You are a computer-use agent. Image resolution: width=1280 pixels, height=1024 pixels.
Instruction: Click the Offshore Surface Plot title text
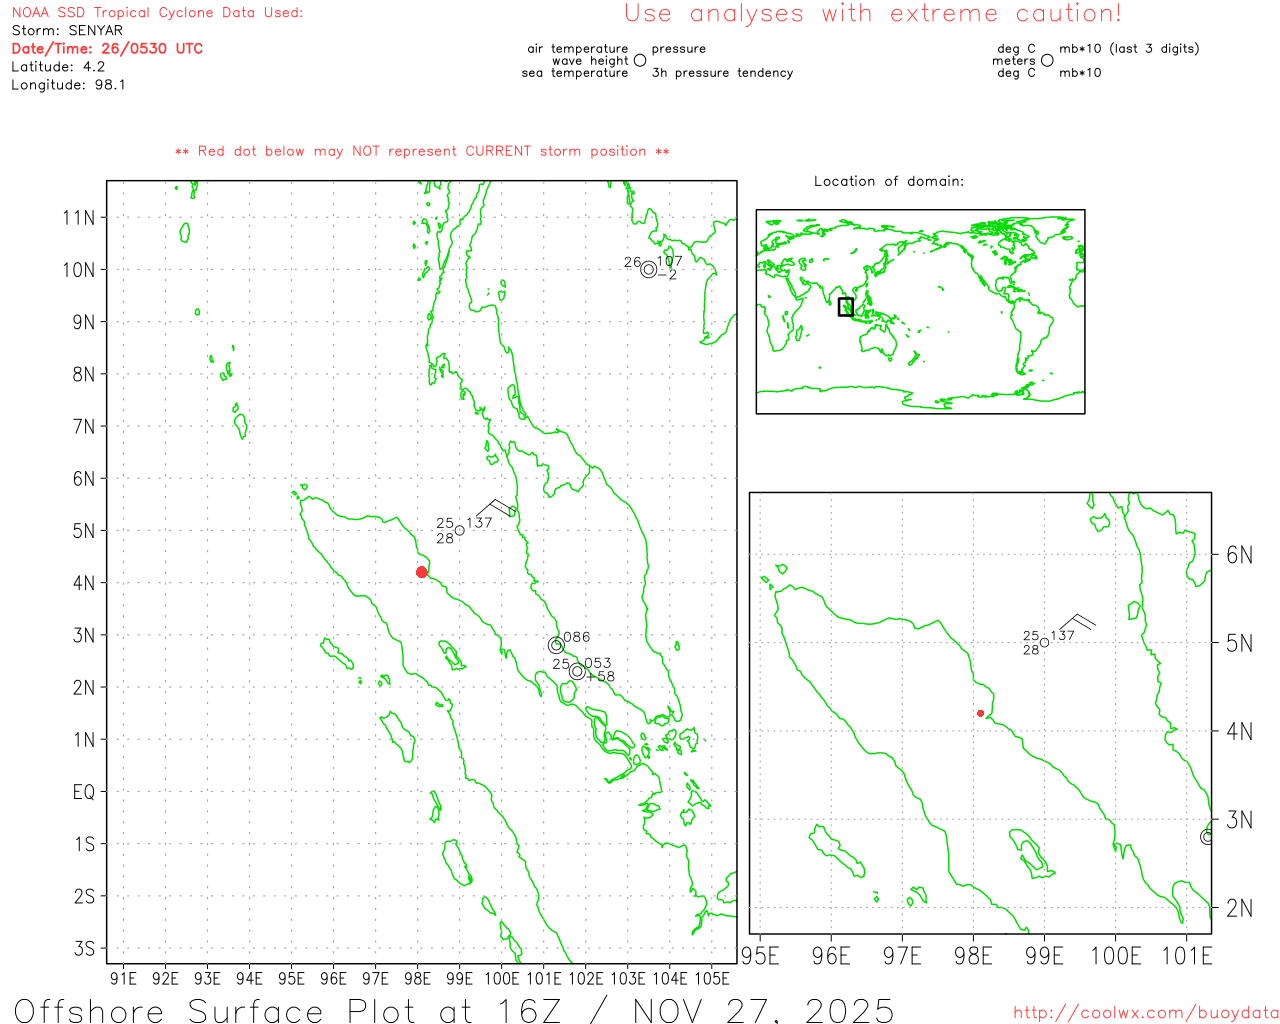tap(454, 1010)
